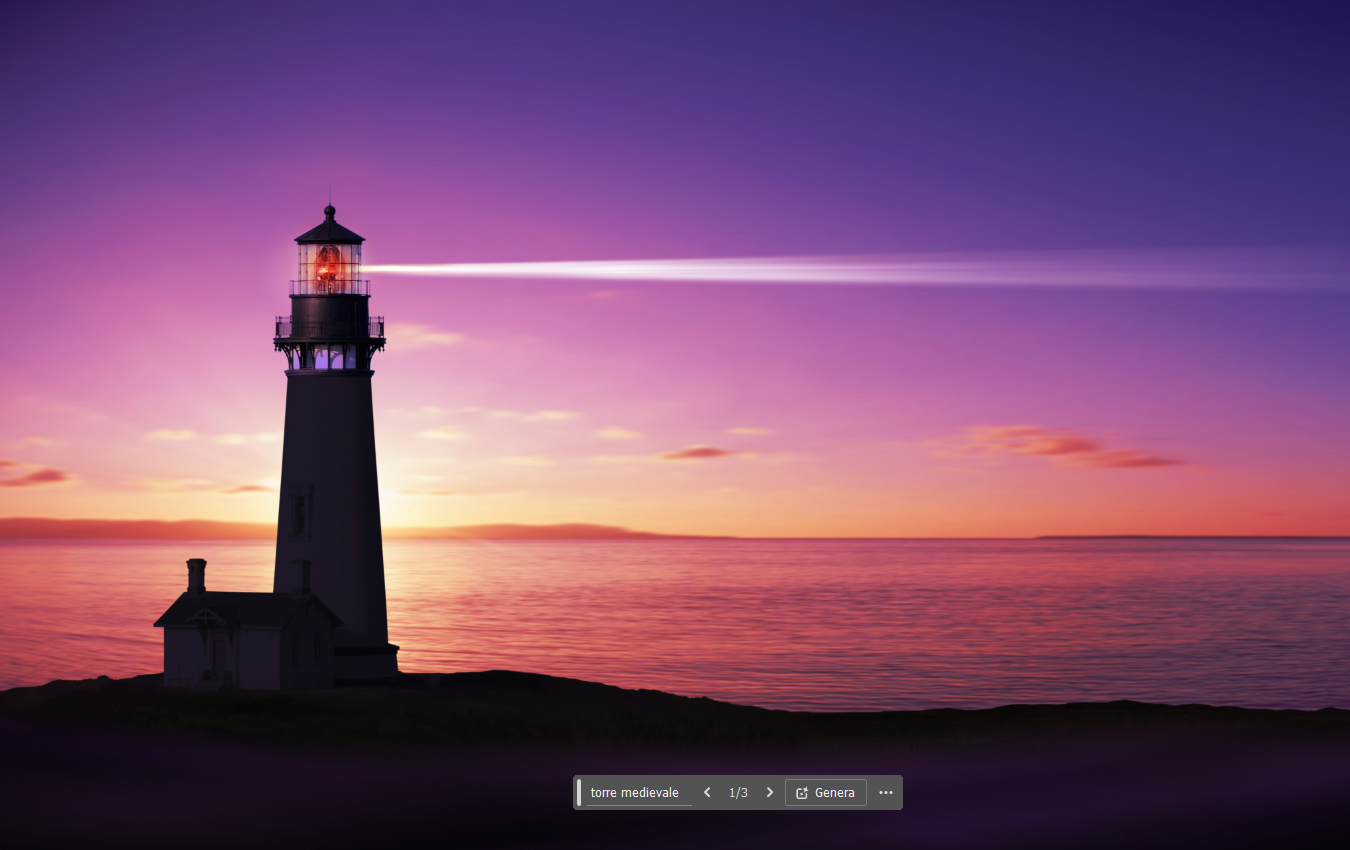Click the white light beam in the sky
This screenshot has height=850, width=1350.
[800, 269]
